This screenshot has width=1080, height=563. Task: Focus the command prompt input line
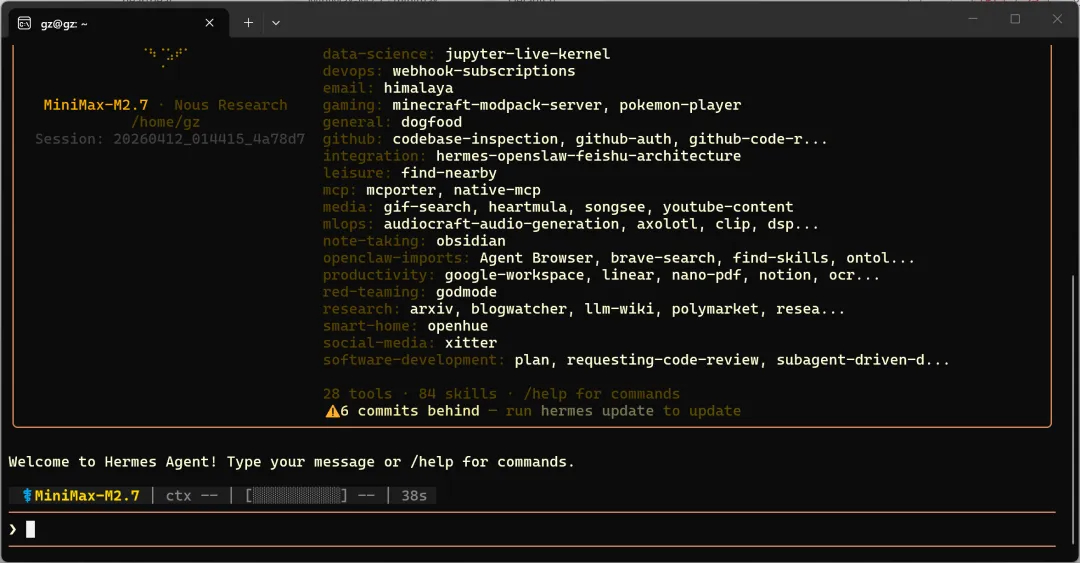pyautogui.click(x=532, y=529)
